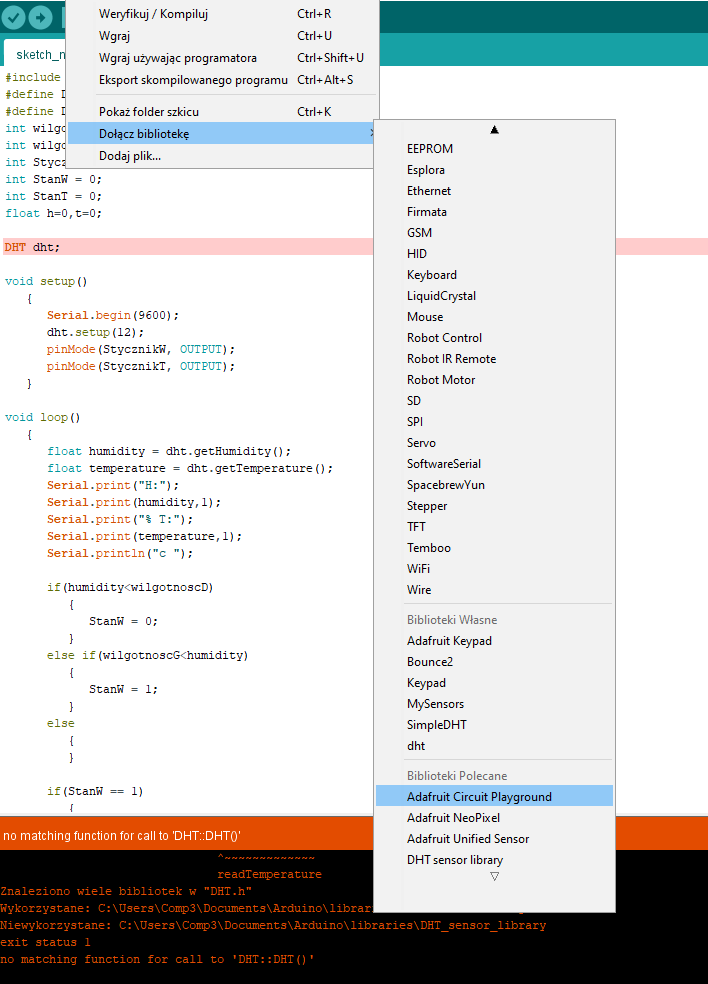708x984 pixels.
Task: Choose Wgraj menu item
Action: tap(223, 36)
